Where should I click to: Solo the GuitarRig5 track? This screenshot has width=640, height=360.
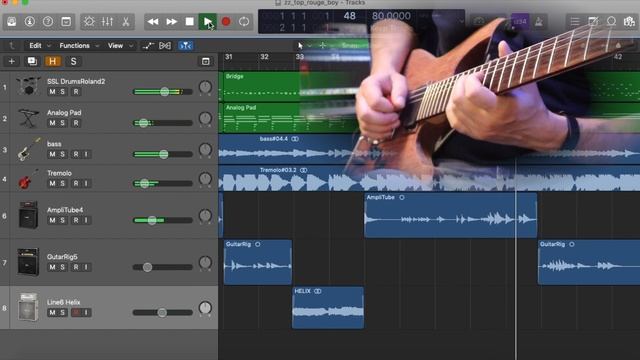pyautogui.click(x=62, y=267)
